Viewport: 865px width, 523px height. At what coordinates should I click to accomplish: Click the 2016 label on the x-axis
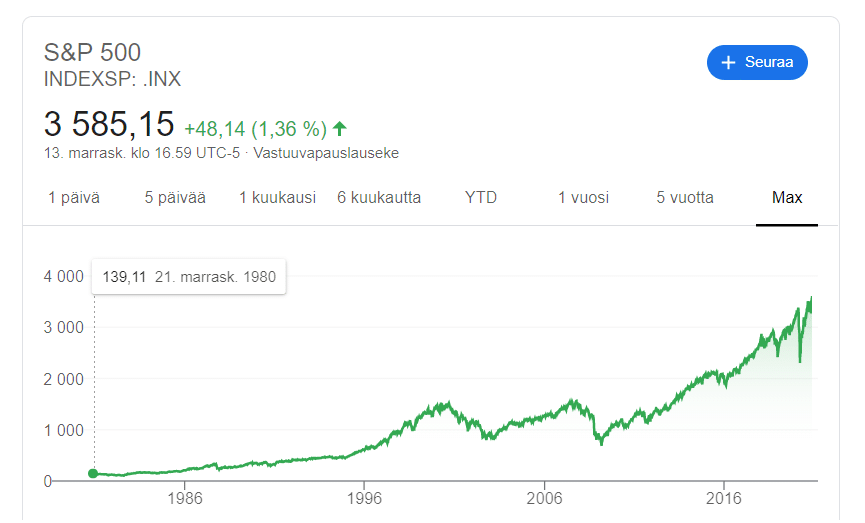click(724, 498)
